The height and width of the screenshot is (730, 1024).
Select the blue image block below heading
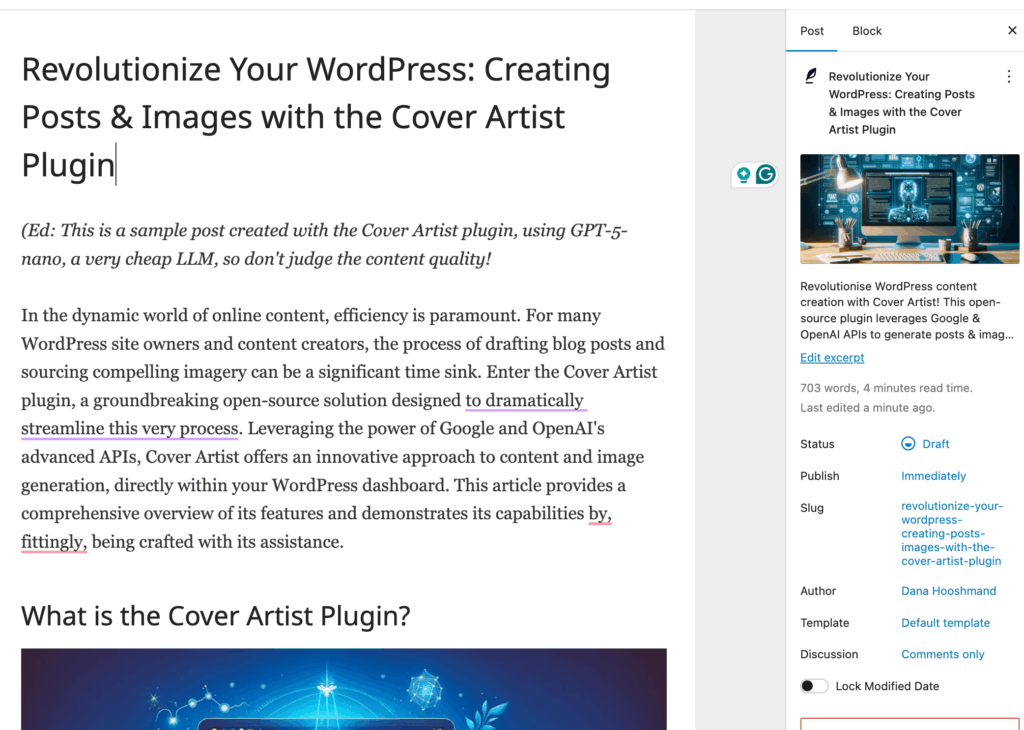click(344, 689)
